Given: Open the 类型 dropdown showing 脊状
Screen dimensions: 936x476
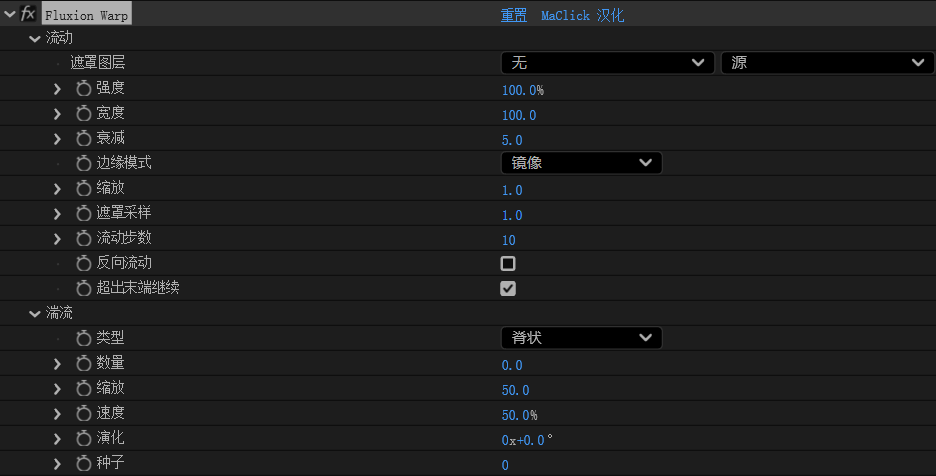Looking at the screenshot, I should point(581,338).
